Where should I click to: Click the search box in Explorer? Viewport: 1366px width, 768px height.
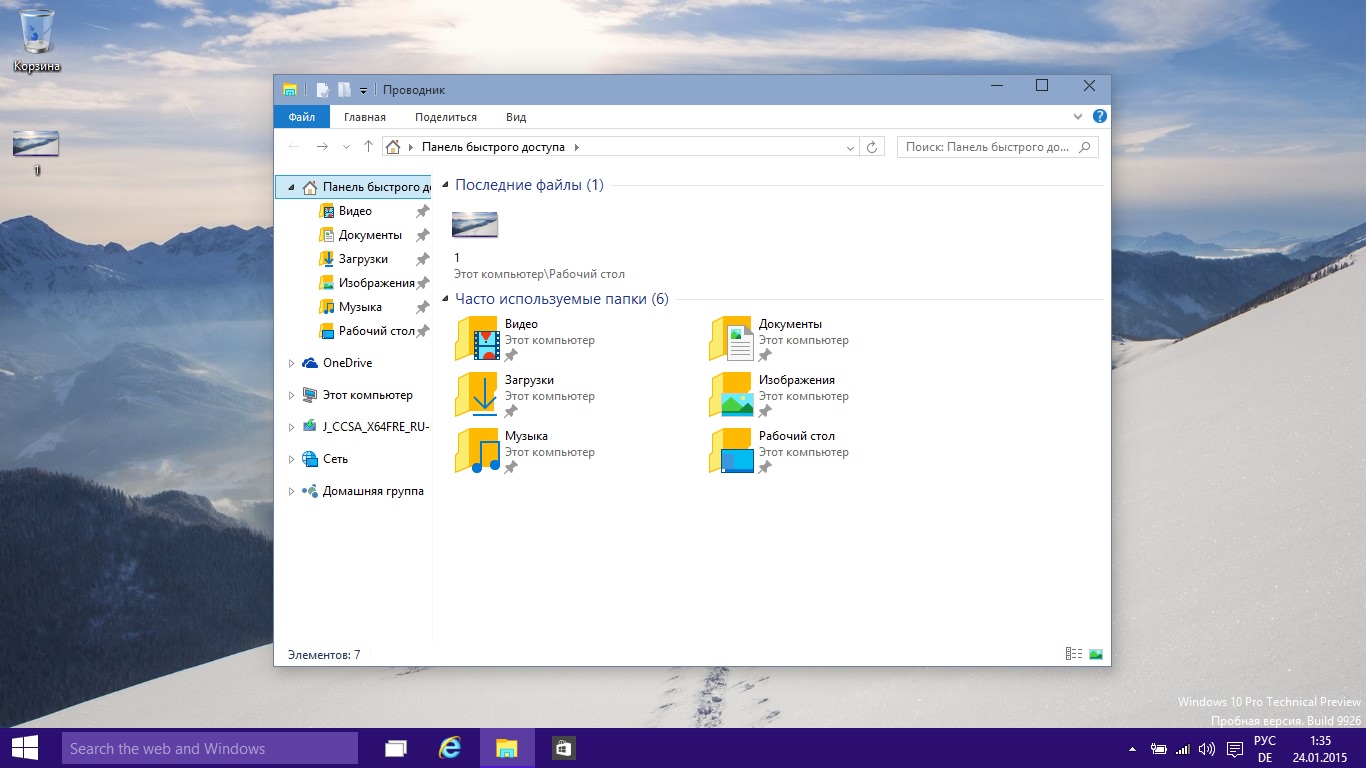(987, 147)
